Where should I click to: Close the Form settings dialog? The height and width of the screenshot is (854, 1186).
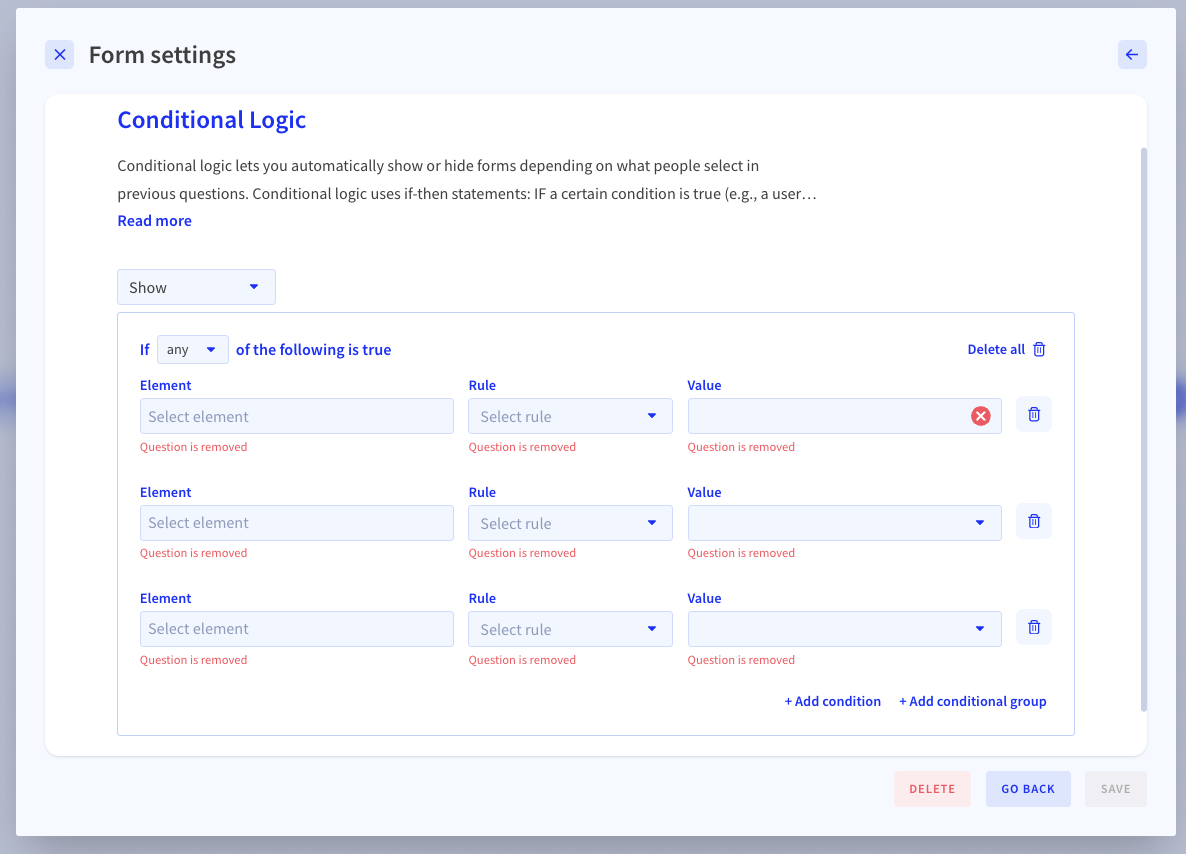pos(60,54)
